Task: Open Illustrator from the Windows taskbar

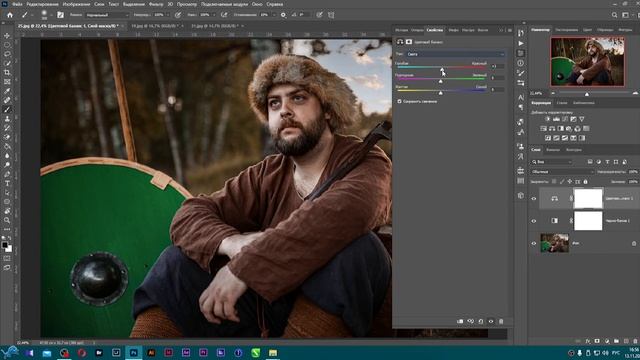Action: click(x=151, y=353)
